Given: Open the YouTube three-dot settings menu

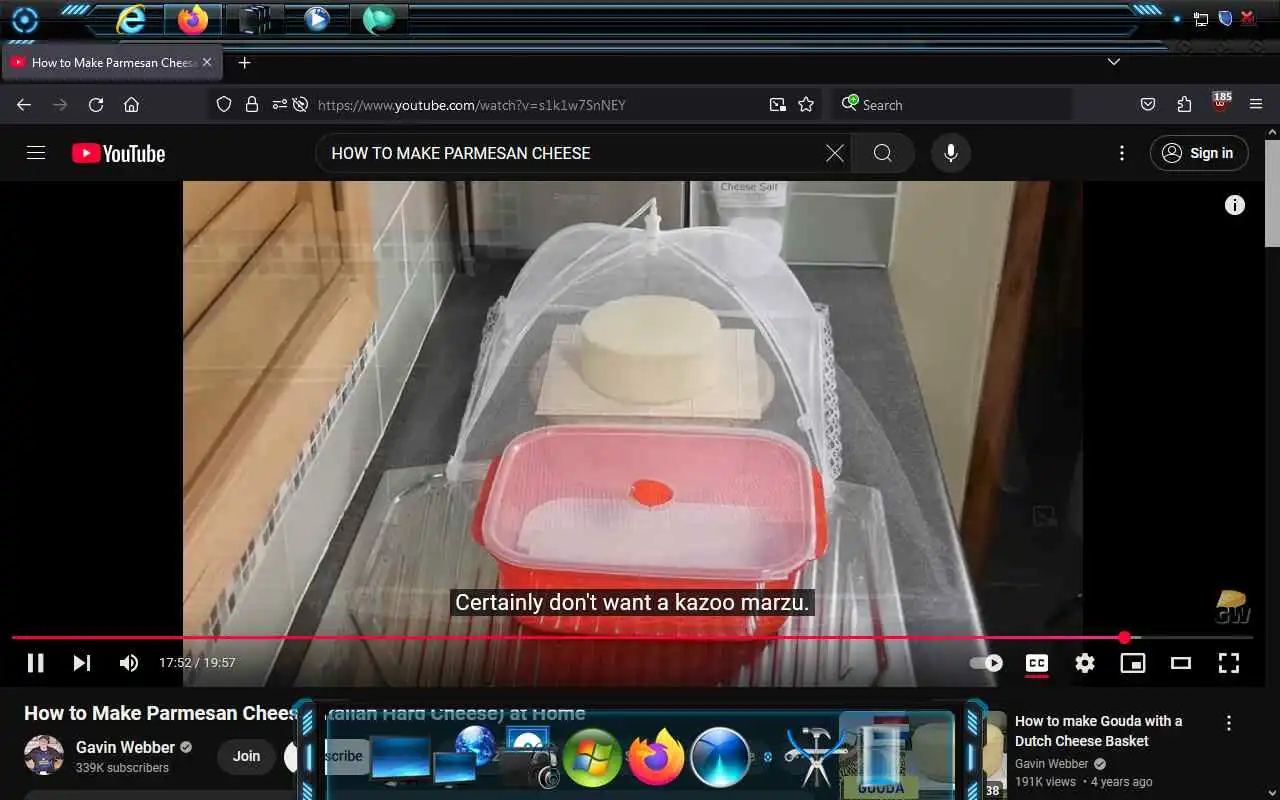Looking at the screenshot, I should [x=1122, y=153].
